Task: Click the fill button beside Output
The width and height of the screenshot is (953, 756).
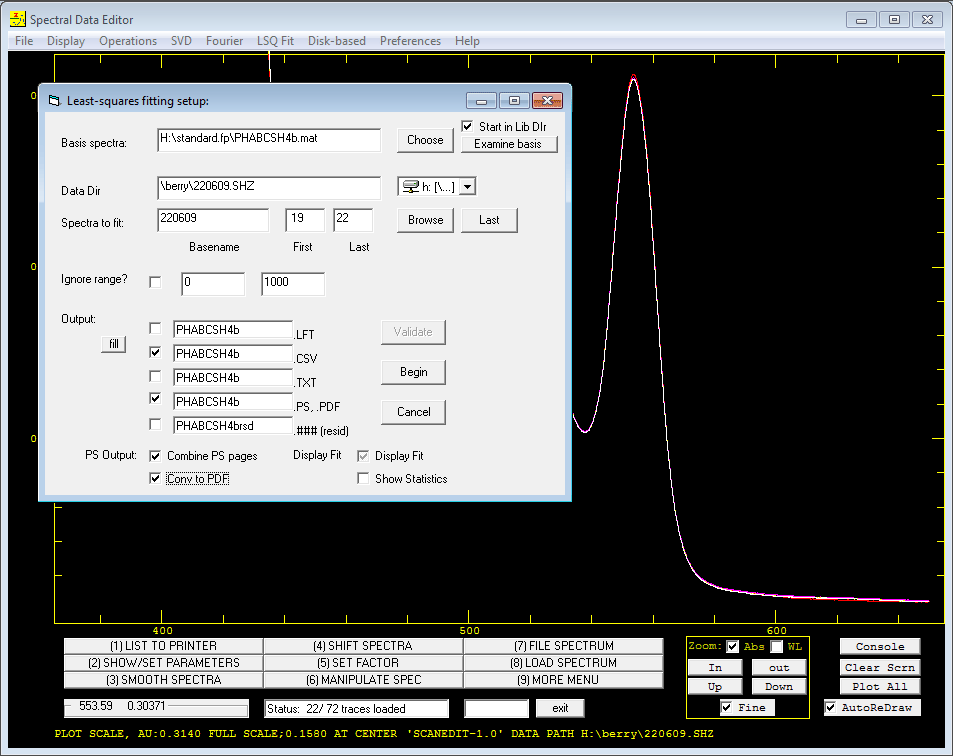Action: point(114,344)
